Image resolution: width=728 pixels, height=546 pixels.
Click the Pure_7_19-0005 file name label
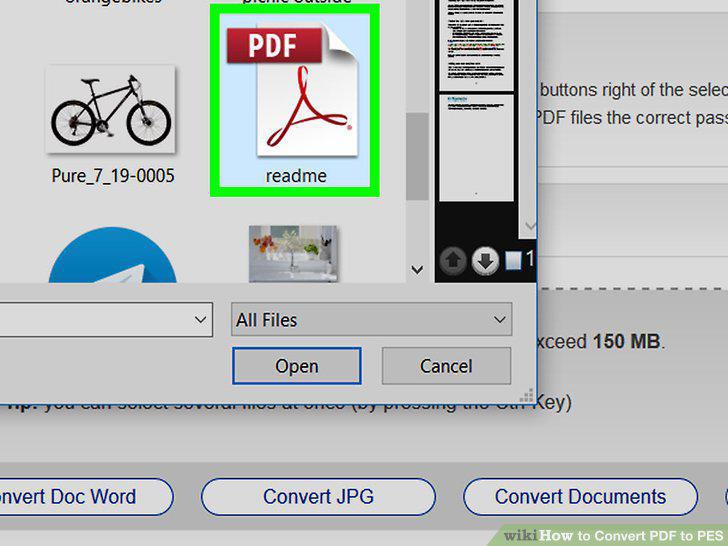pos(113,176)
